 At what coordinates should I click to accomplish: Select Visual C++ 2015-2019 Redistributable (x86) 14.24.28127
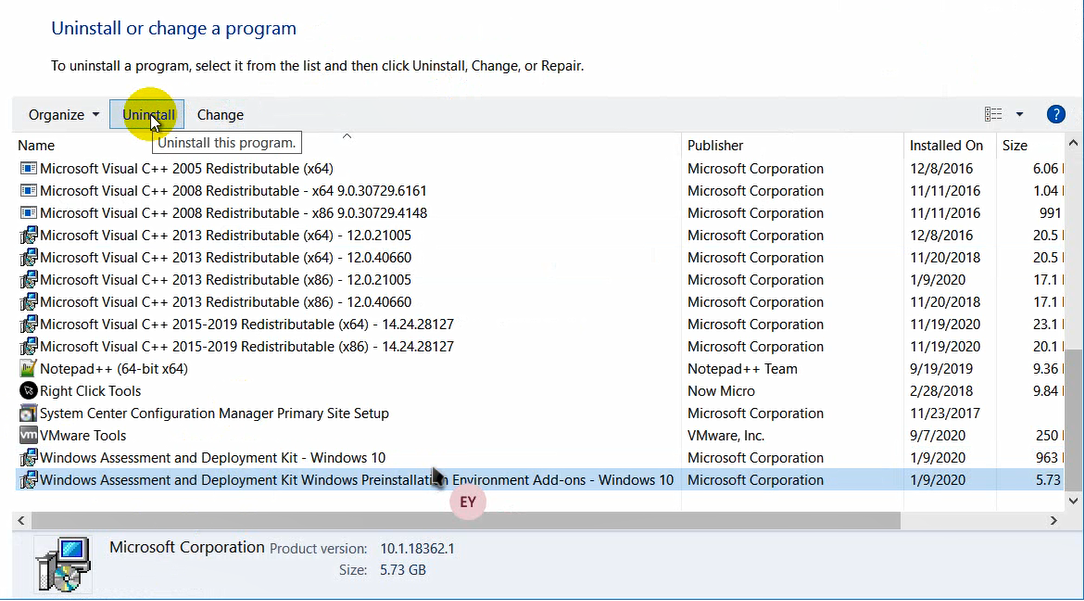click(x=247, y=346)
